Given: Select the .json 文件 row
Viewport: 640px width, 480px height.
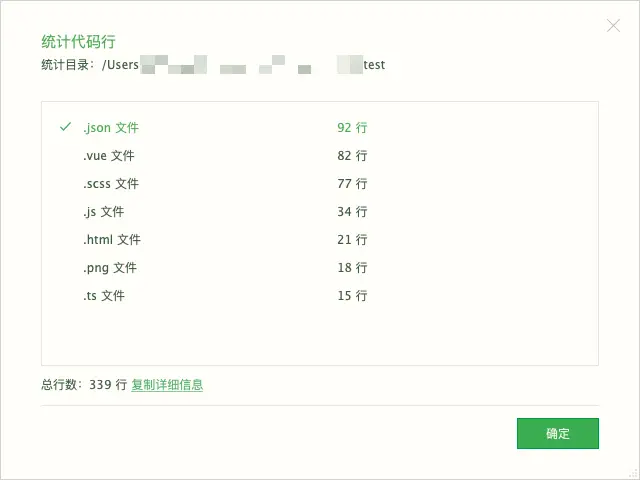Looking at the screenshot, I should (320, 127).
